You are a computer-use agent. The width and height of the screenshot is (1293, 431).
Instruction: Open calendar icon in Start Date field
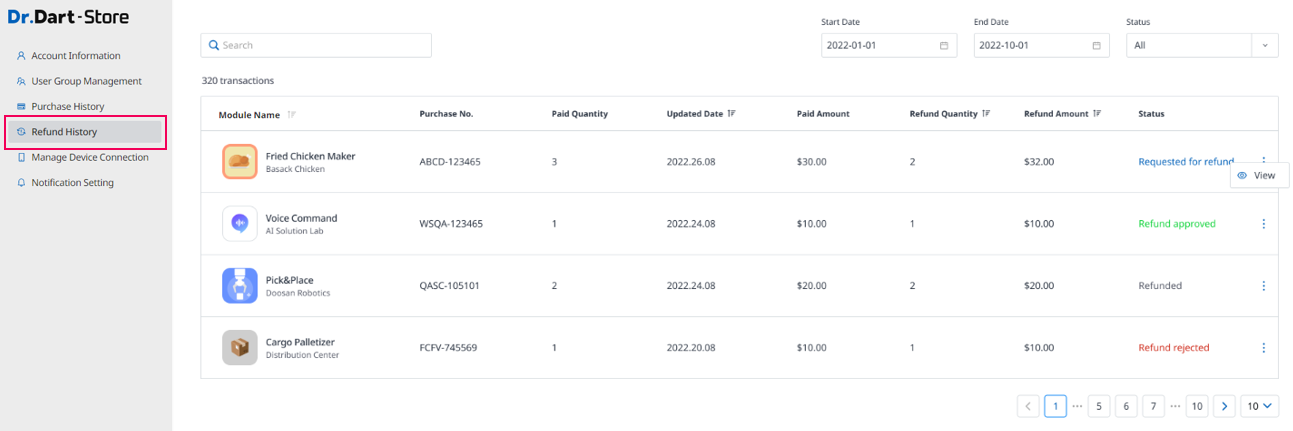944,46
